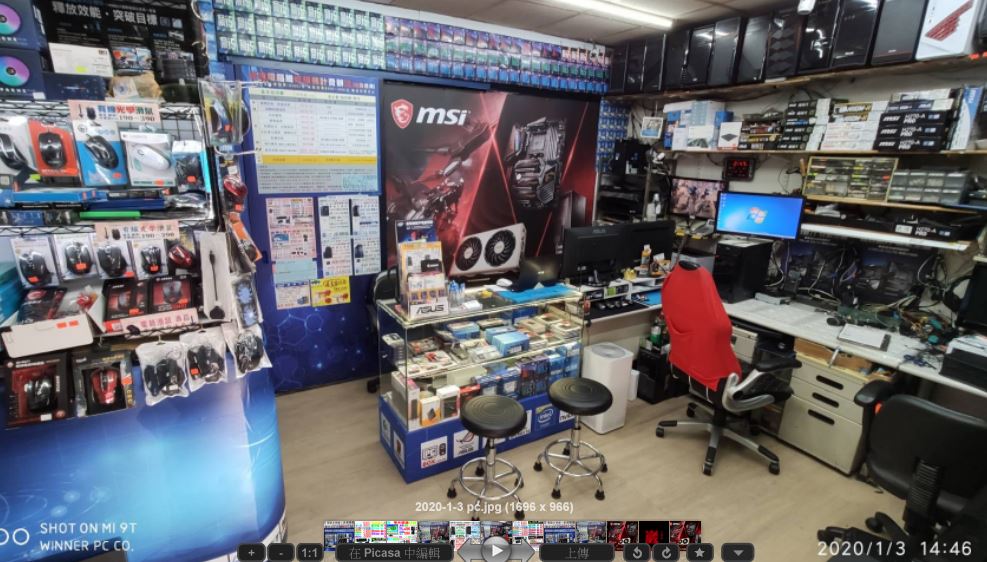Open the first thumbnail in the filmstrip
The image size is (987, 562).
click(339, 532)
